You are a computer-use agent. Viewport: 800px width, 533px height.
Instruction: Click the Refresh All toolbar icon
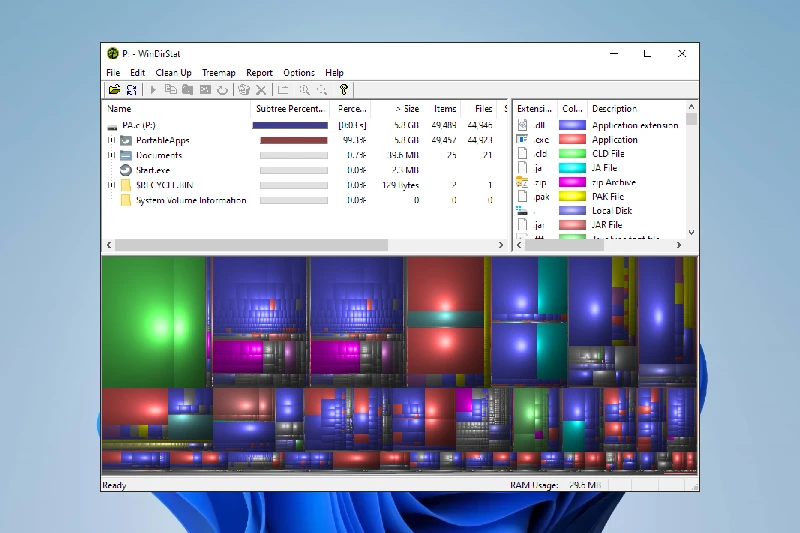pos(131,90)
